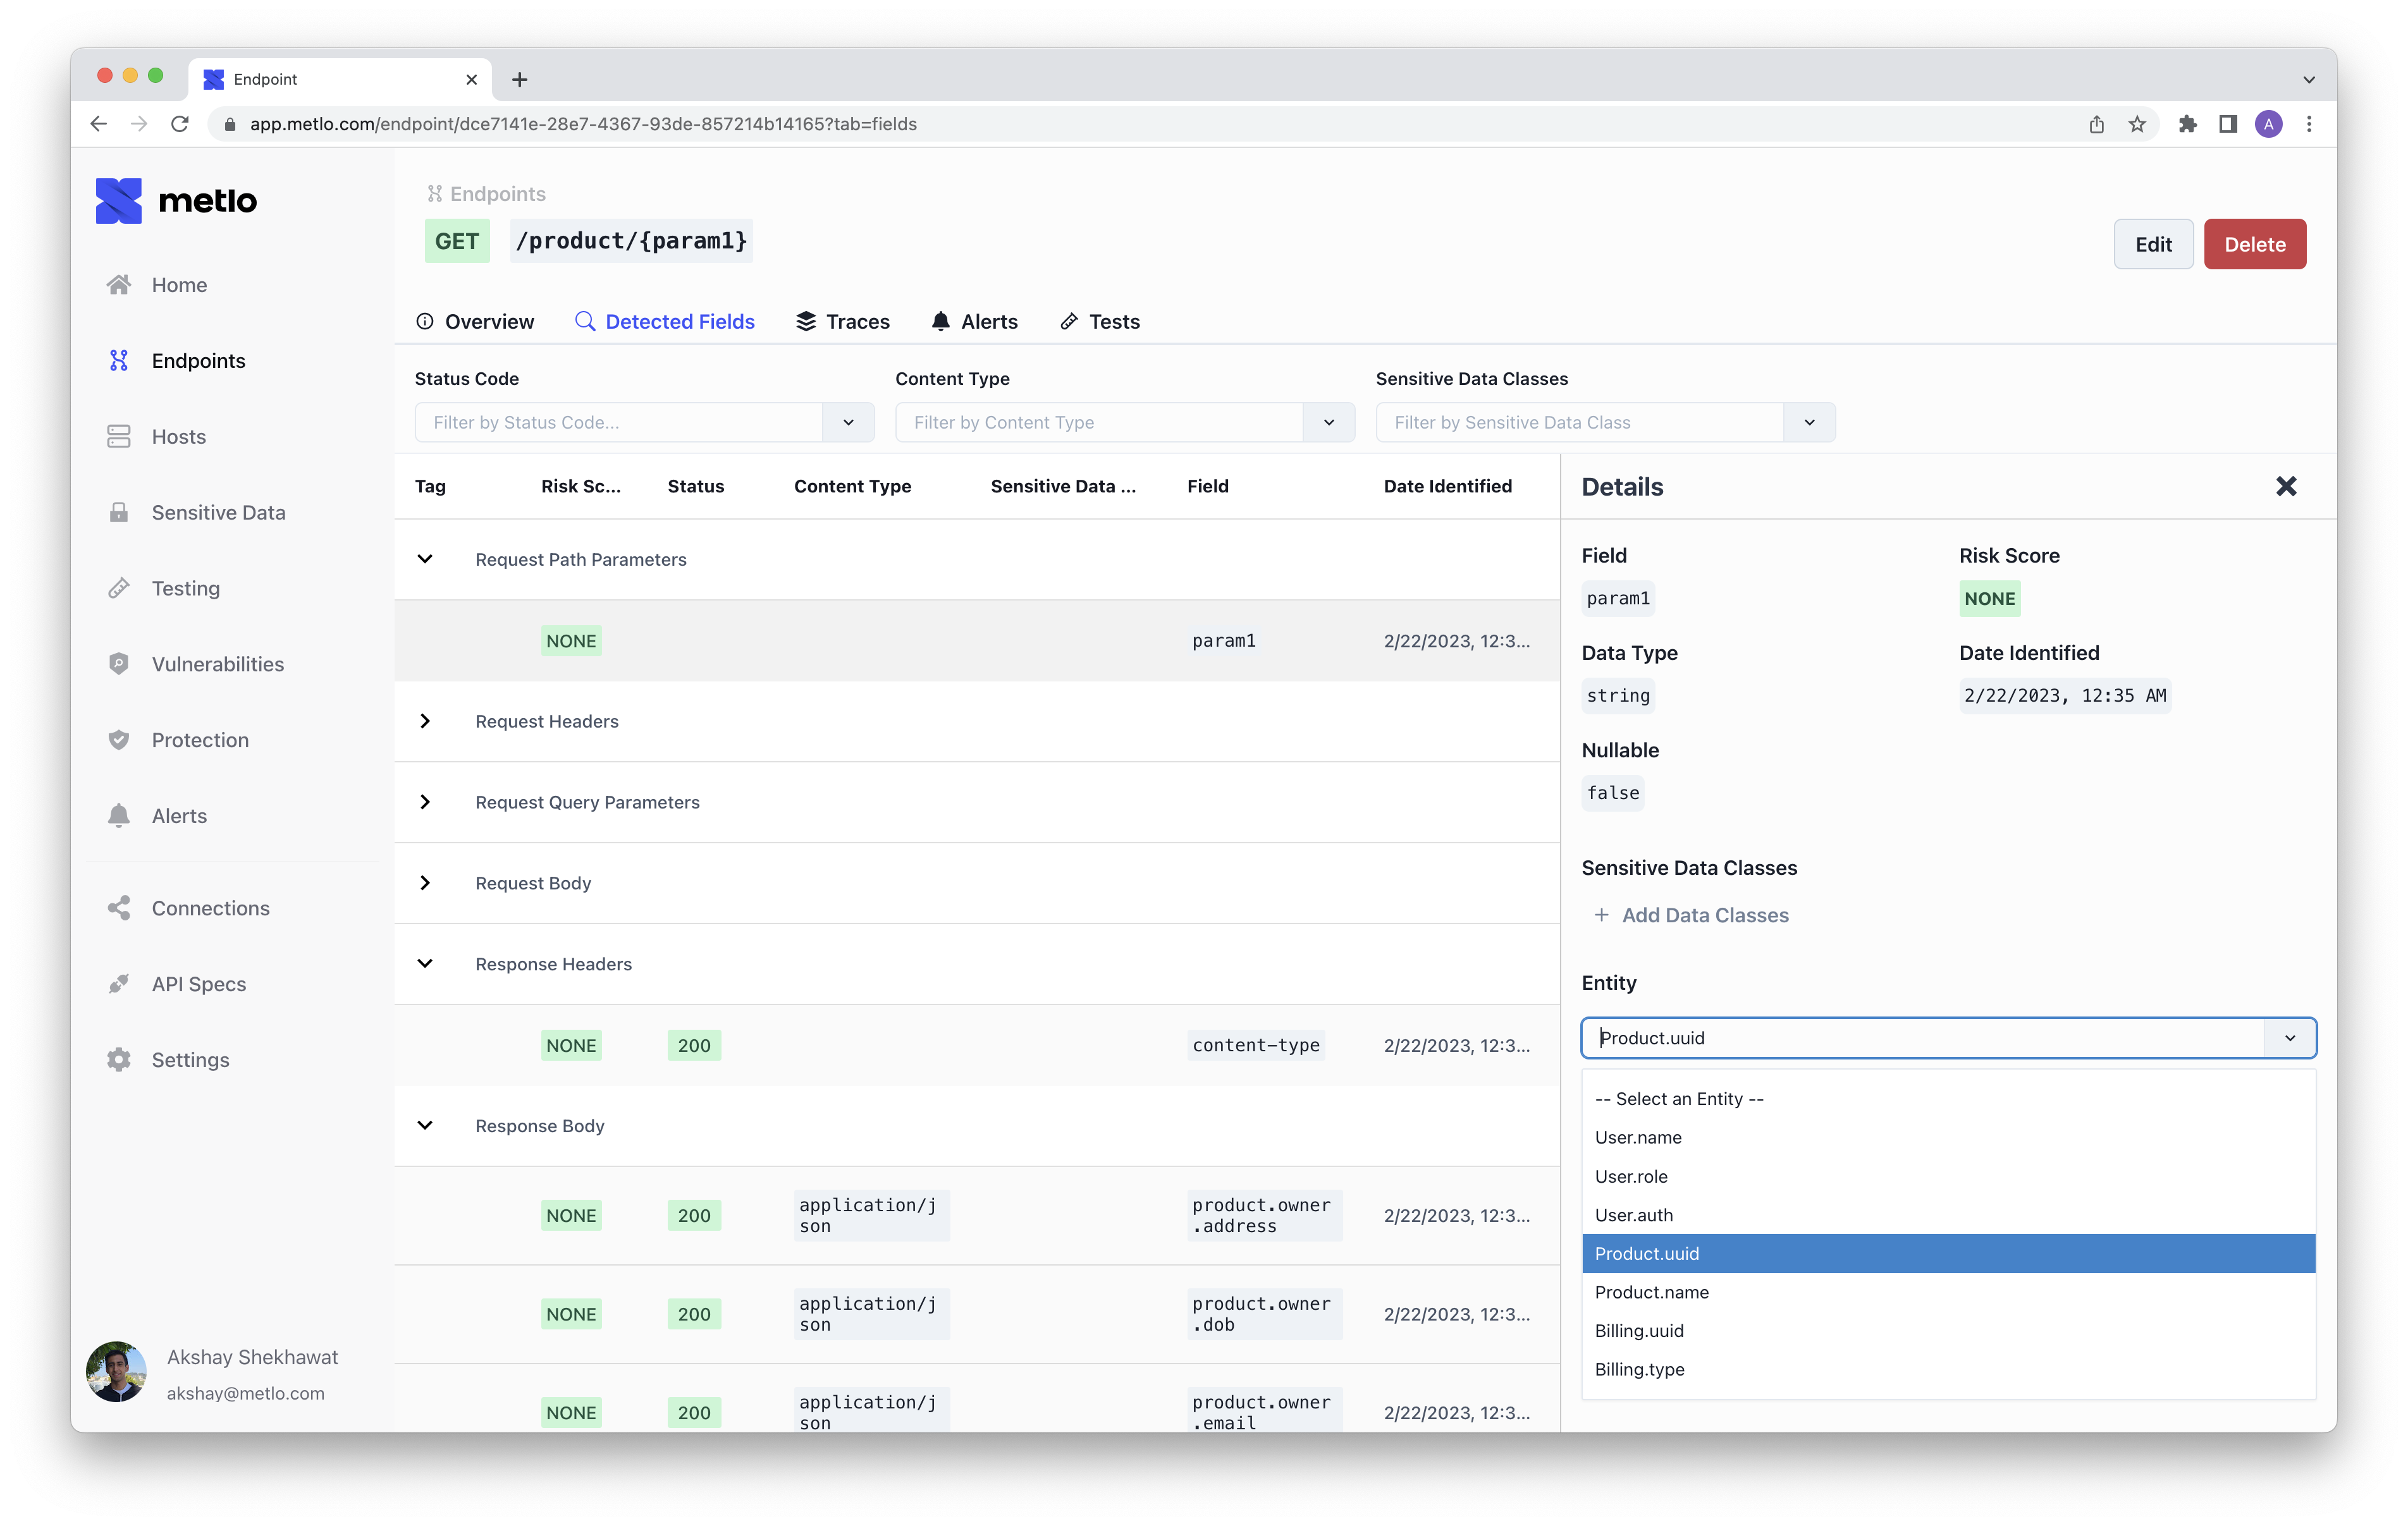Click the Vulnerabilities shield icon
Screen dimensions: 2408x1526
pos(119,664)
